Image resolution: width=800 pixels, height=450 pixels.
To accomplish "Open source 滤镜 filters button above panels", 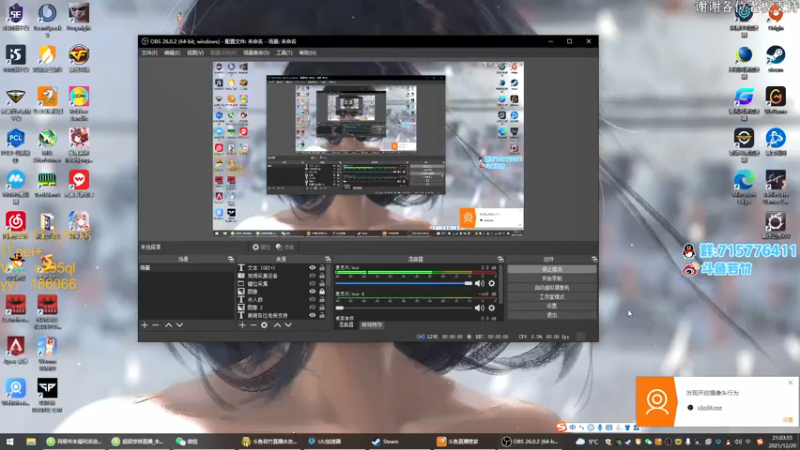I will point(285,247).
